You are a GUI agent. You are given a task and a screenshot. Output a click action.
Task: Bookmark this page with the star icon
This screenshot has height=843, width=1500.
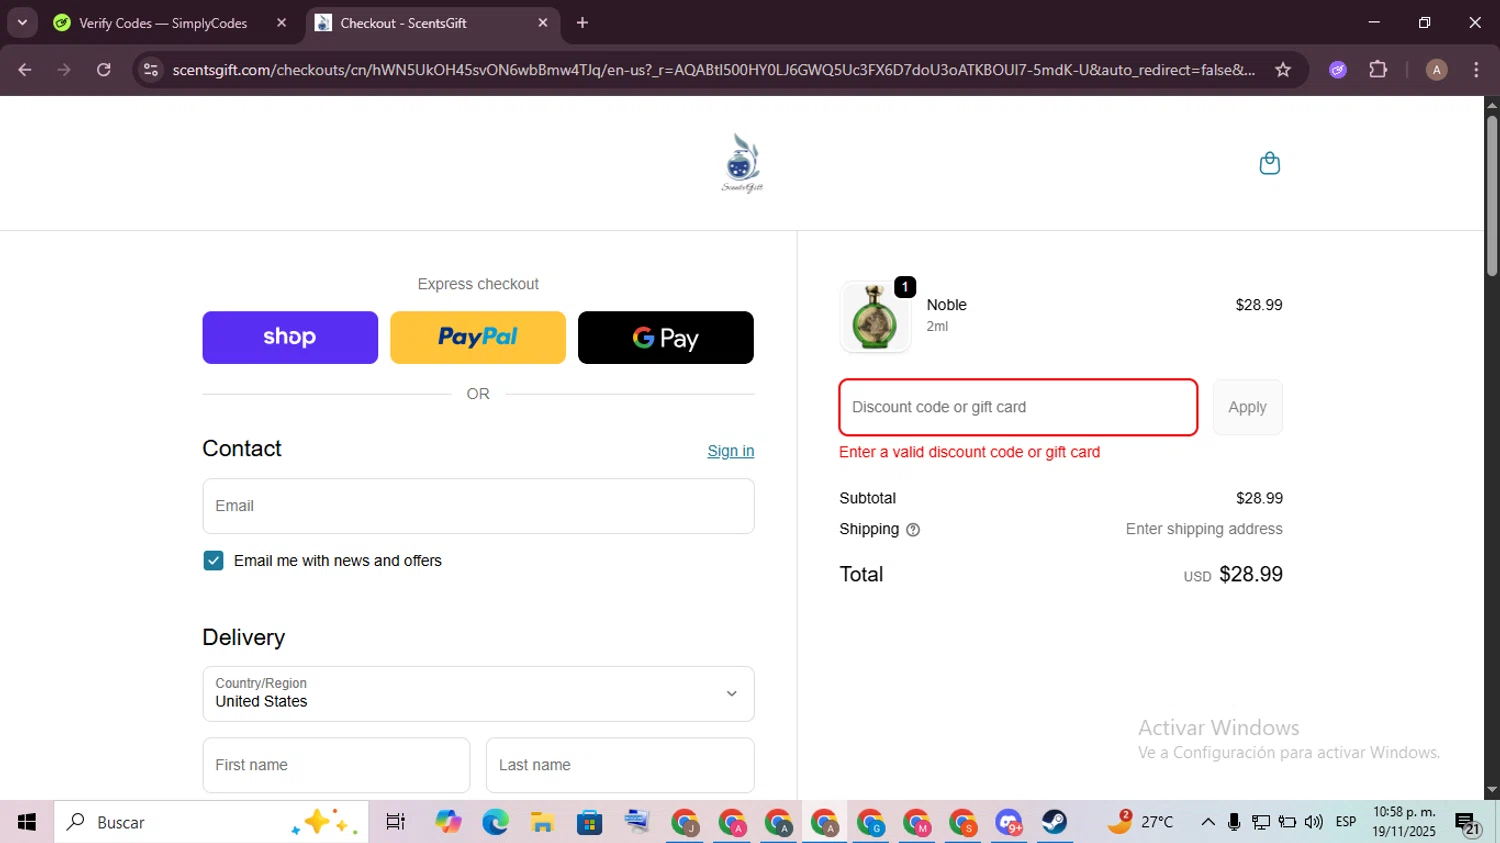1283,70
